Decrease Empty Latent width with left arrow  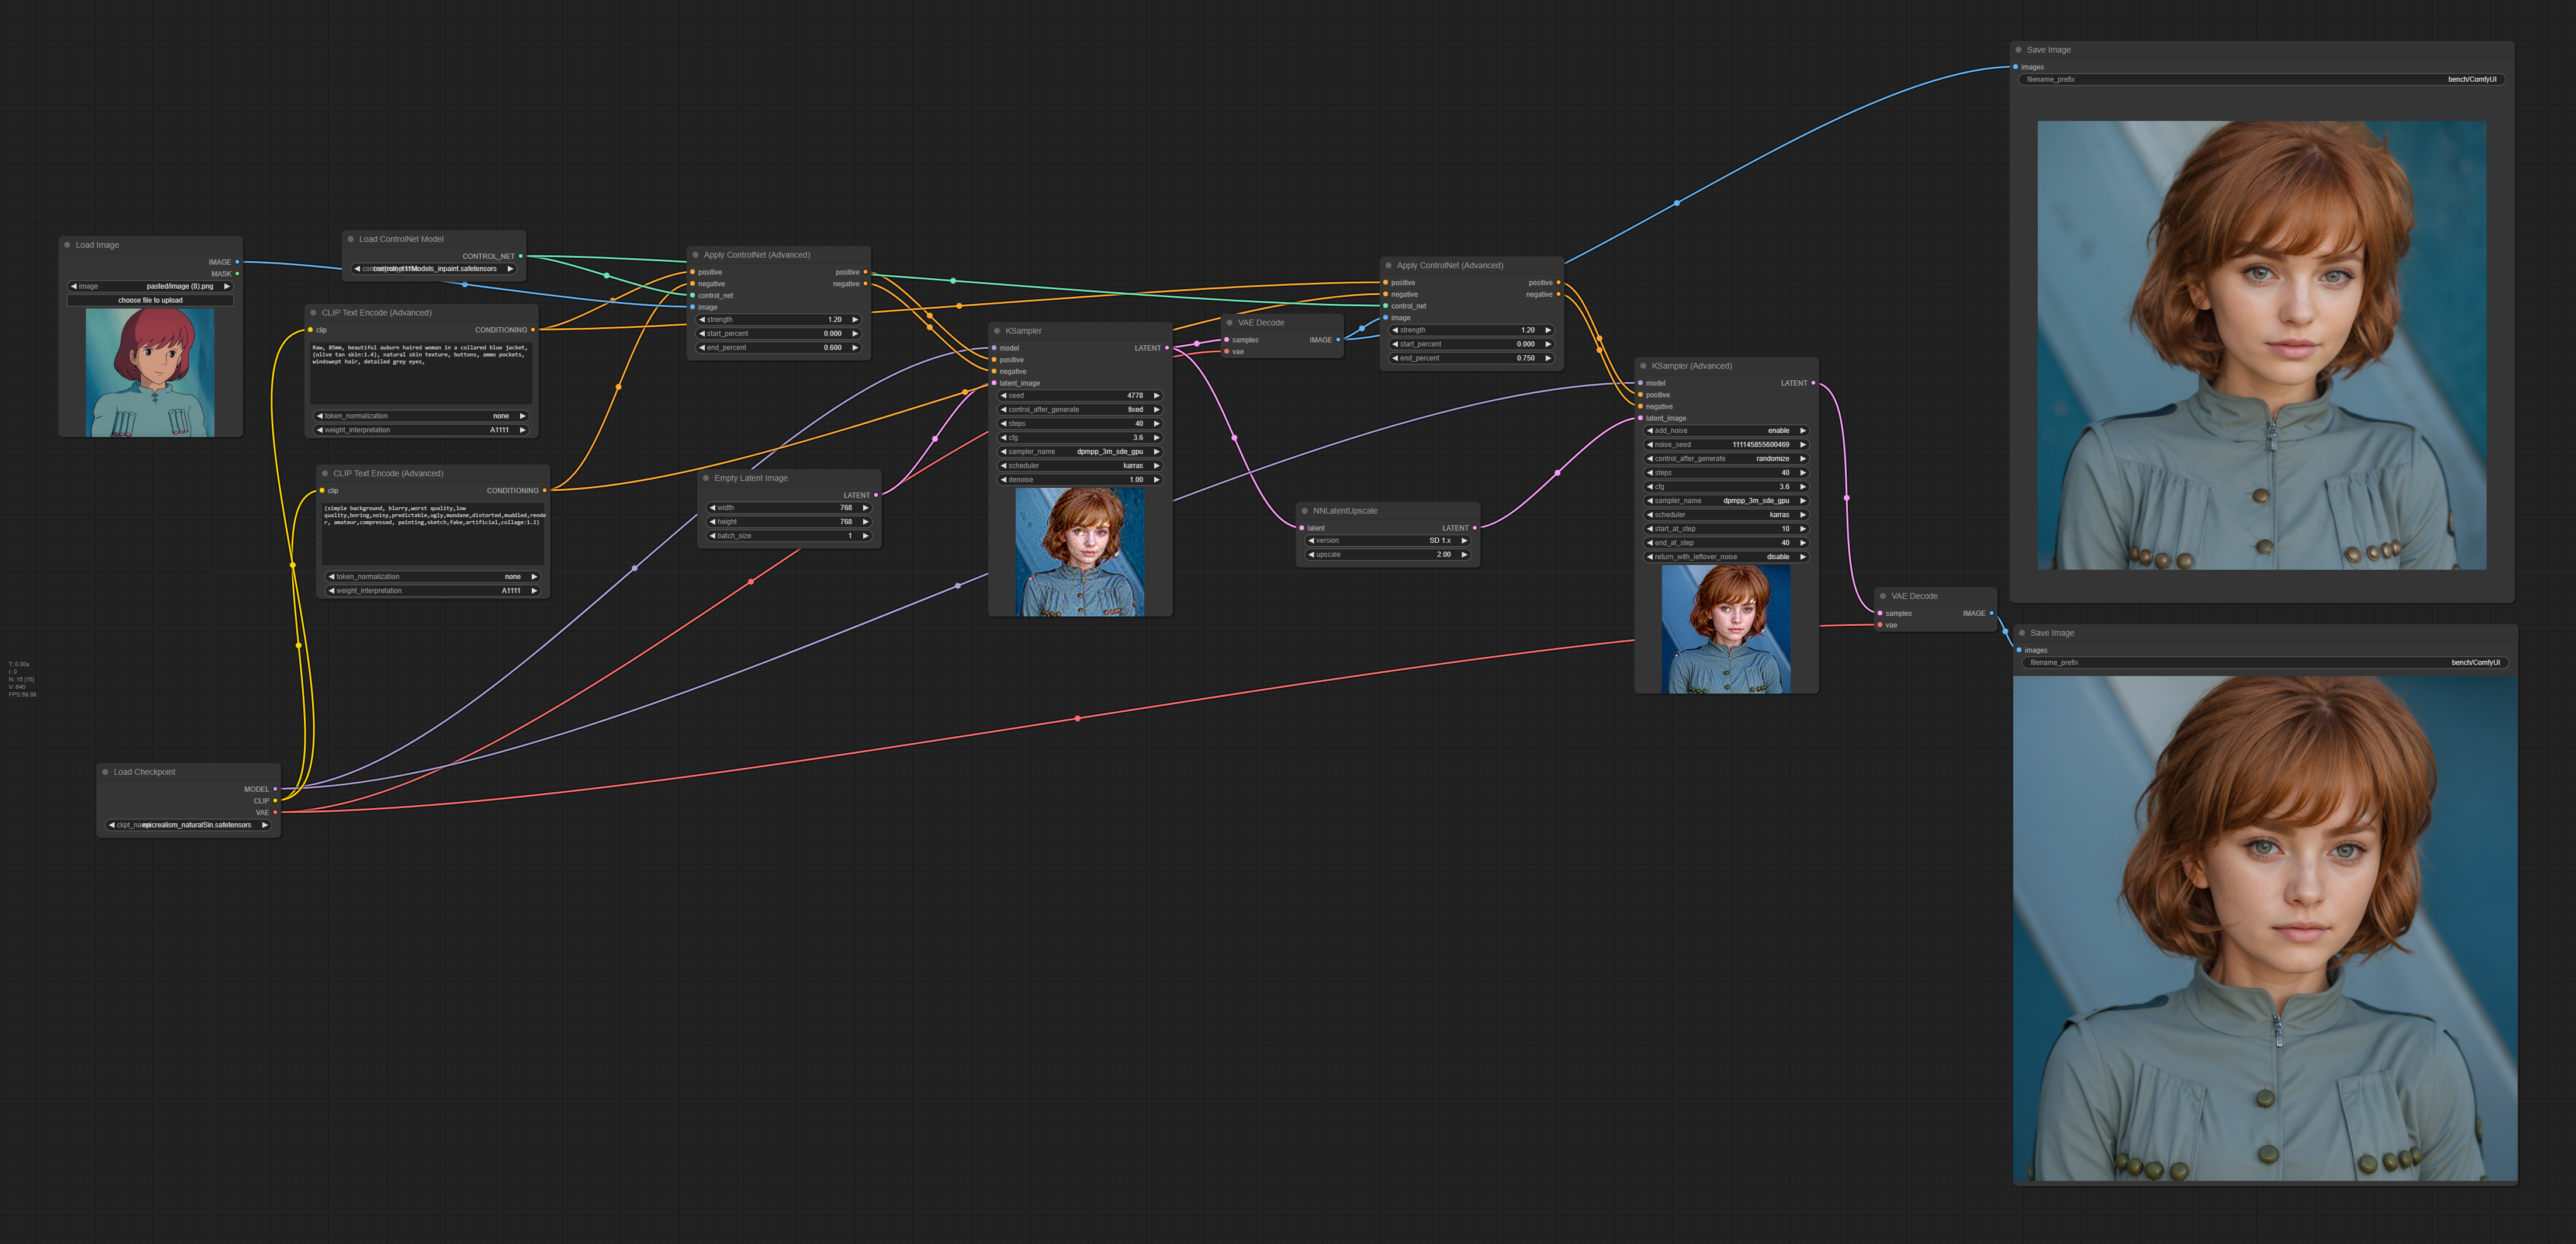tap(712, 508)
